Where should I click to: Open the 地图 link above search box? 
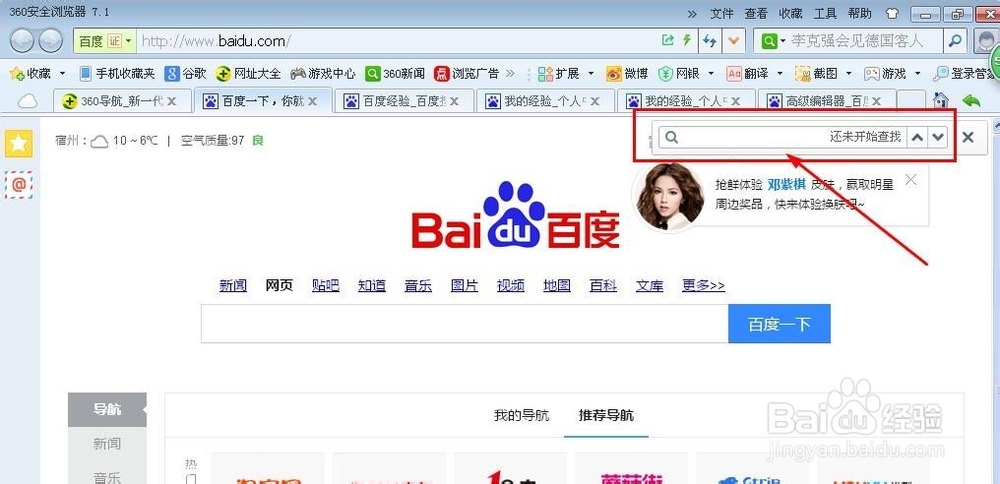coord(557,286)
